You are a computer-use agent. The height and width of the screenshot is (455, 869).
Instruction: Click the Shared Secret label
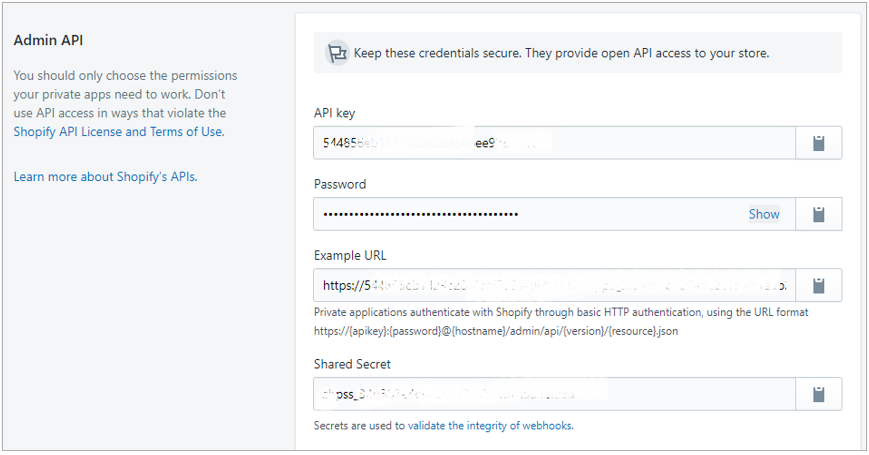(352, 364)
